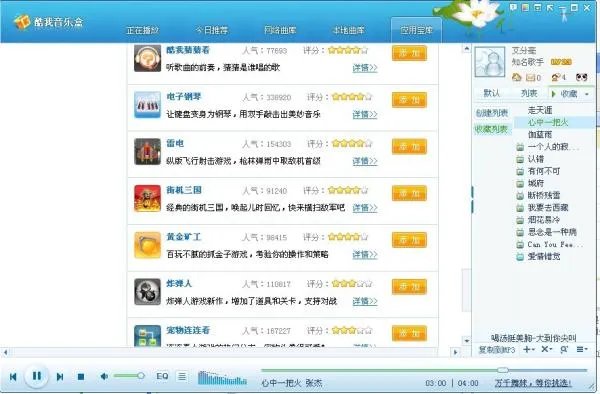This screenshot has width=600, height=394.
Task: Open the 街机三国 game icon
Action: click(x=147, y=198)
